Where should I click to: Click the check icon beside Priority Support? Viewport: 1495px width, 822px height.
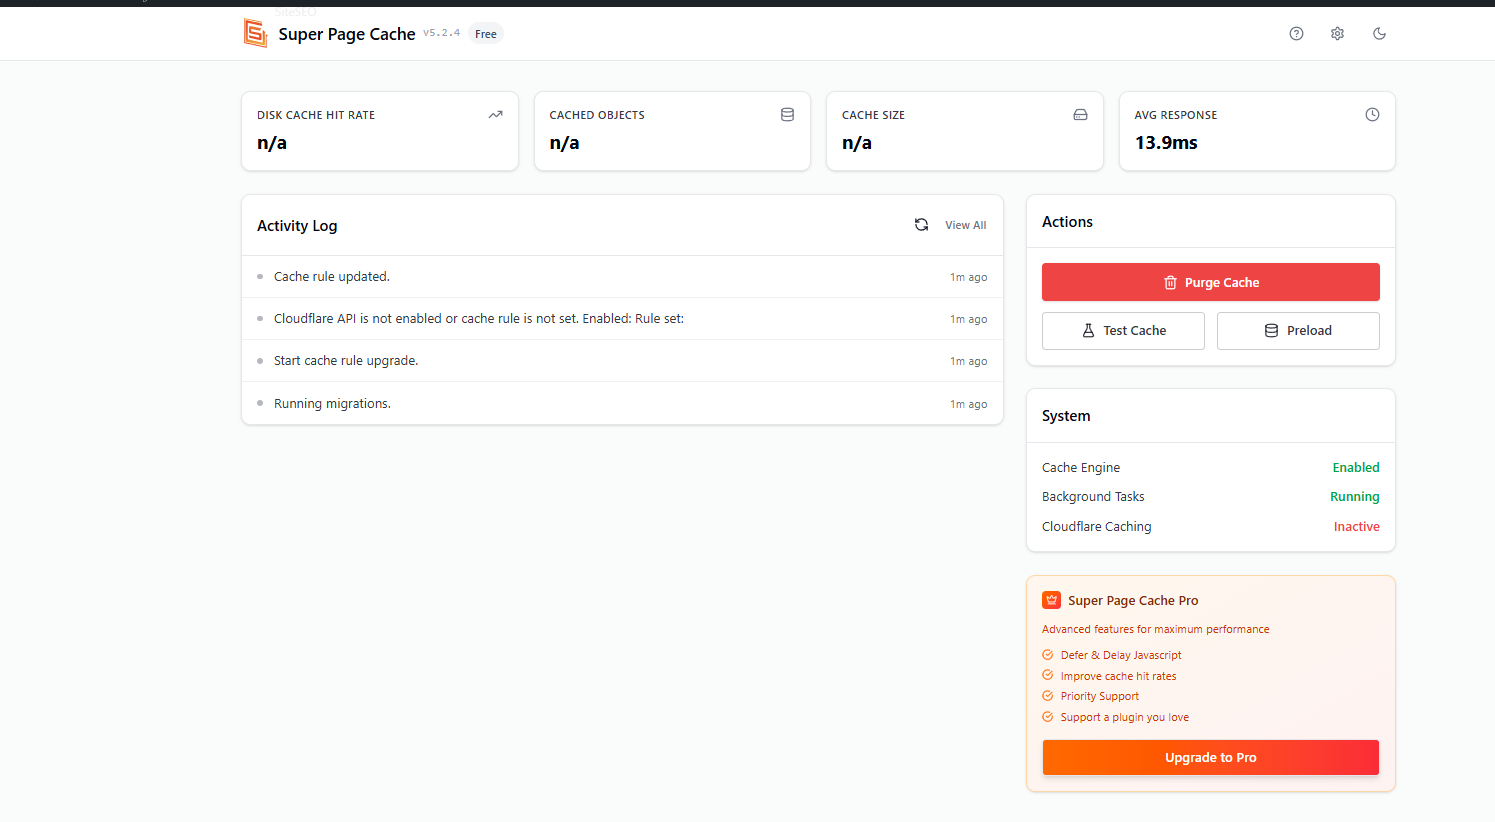click(x=1048, y=696)
